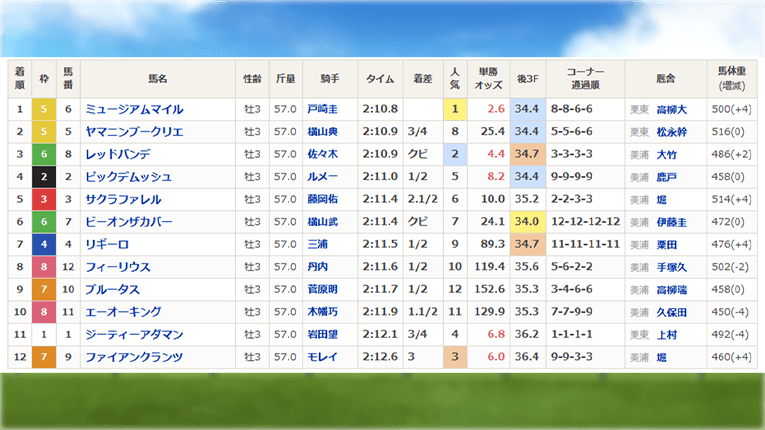765x430 pixels.
Task: Open trainer link 久保田
Action: (x=671, y=312)
